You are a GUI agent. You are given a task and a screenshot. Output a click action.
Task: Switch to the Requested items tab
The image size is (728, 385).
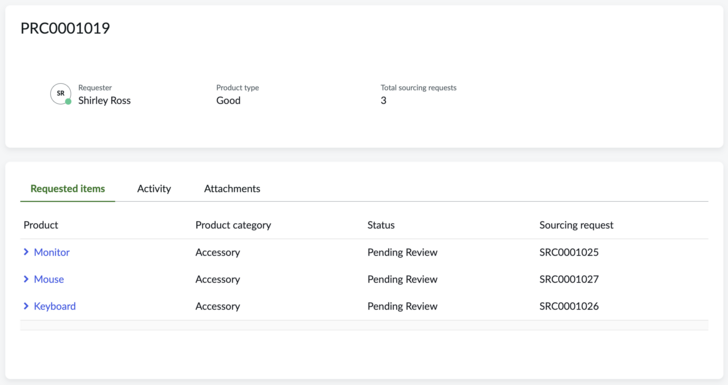[68, 189]
